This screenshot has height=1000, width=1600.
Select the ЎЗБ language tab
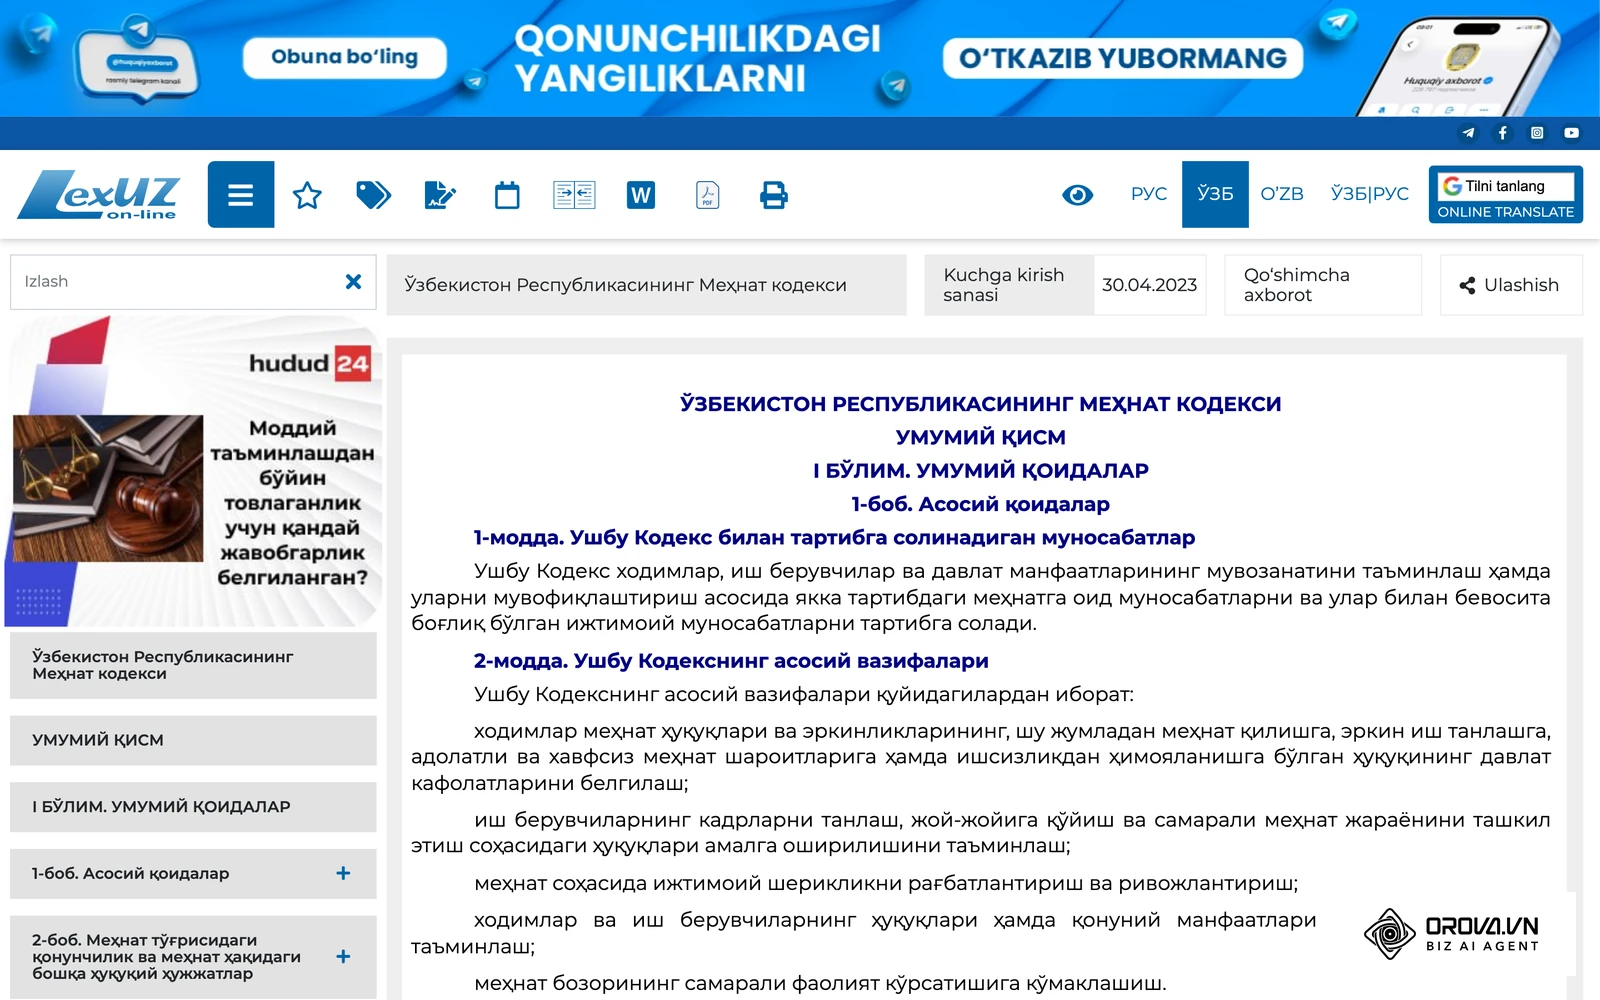1215,194
